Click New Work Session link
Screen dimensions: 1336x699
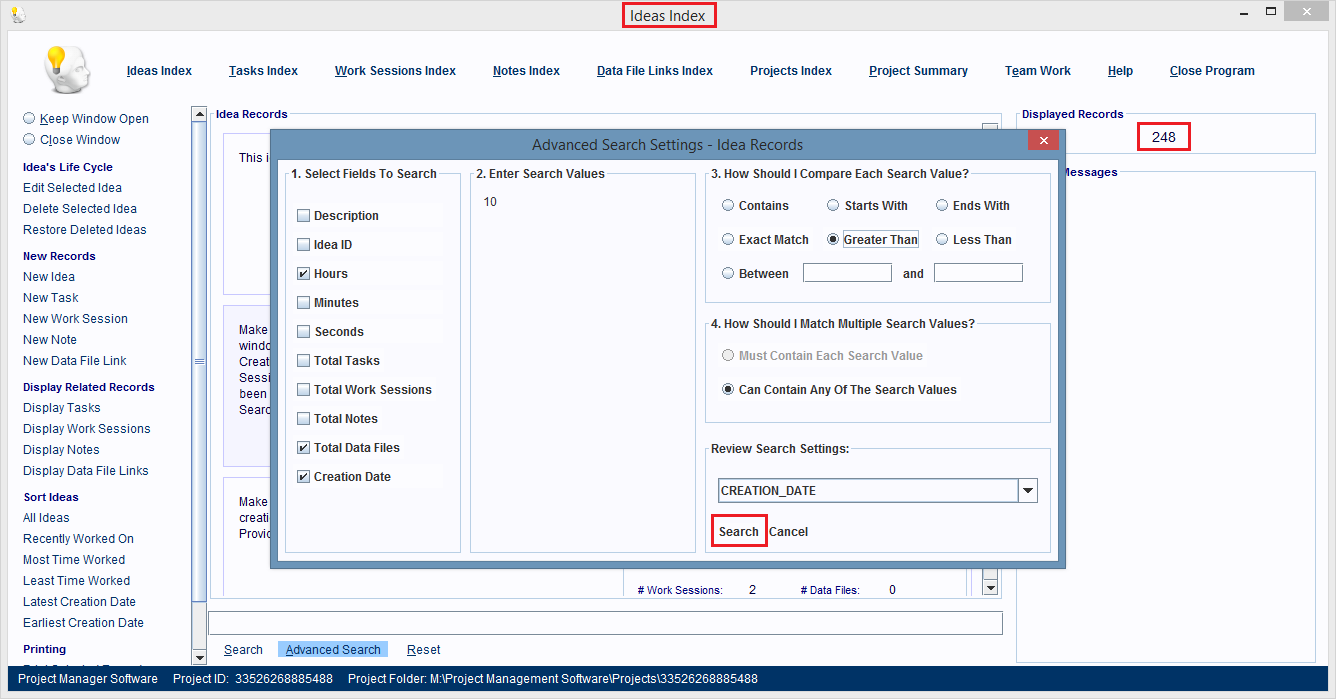75,319
